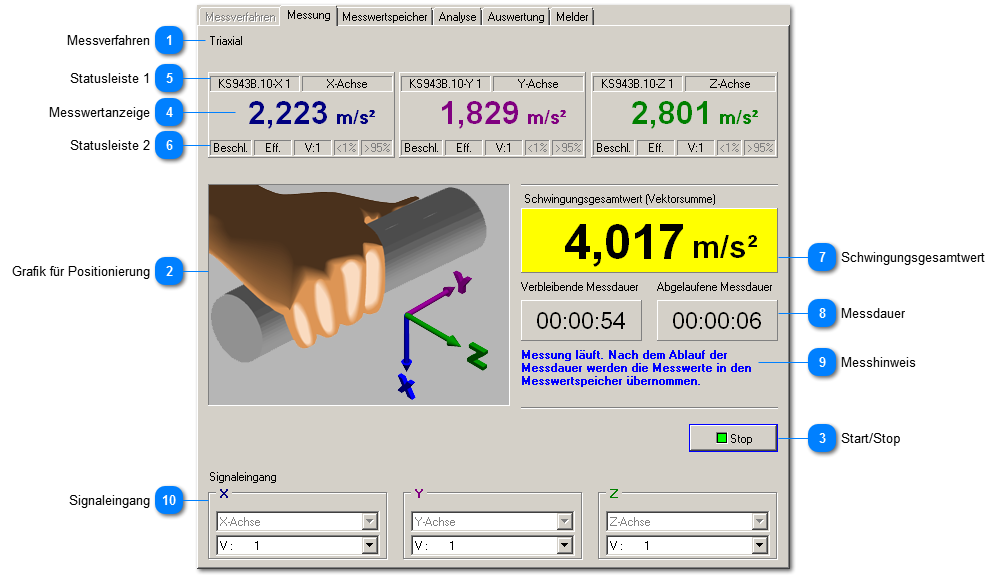Viewport: 1001px width, 578px height.
Task: Expand the X-Achse channel dropdown
Action: click(370, 522)
